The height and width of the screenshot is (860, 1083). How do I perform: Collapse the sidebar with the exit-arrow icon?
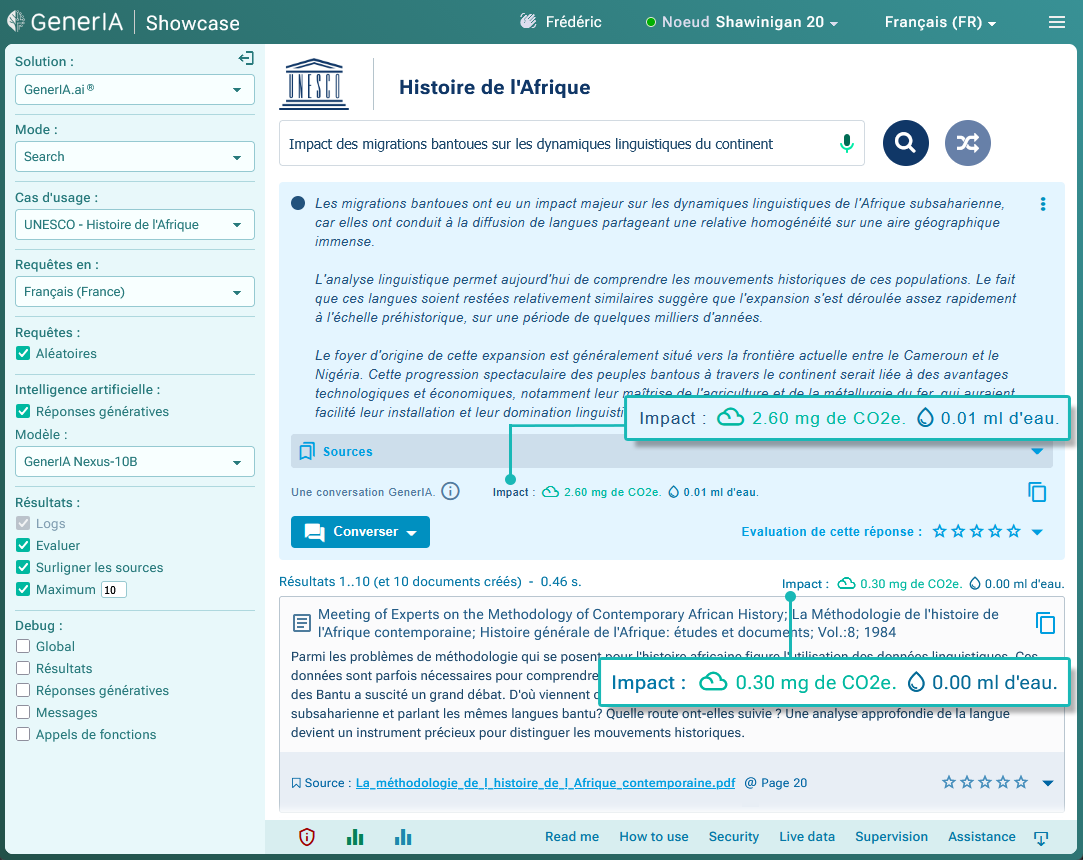246,59
